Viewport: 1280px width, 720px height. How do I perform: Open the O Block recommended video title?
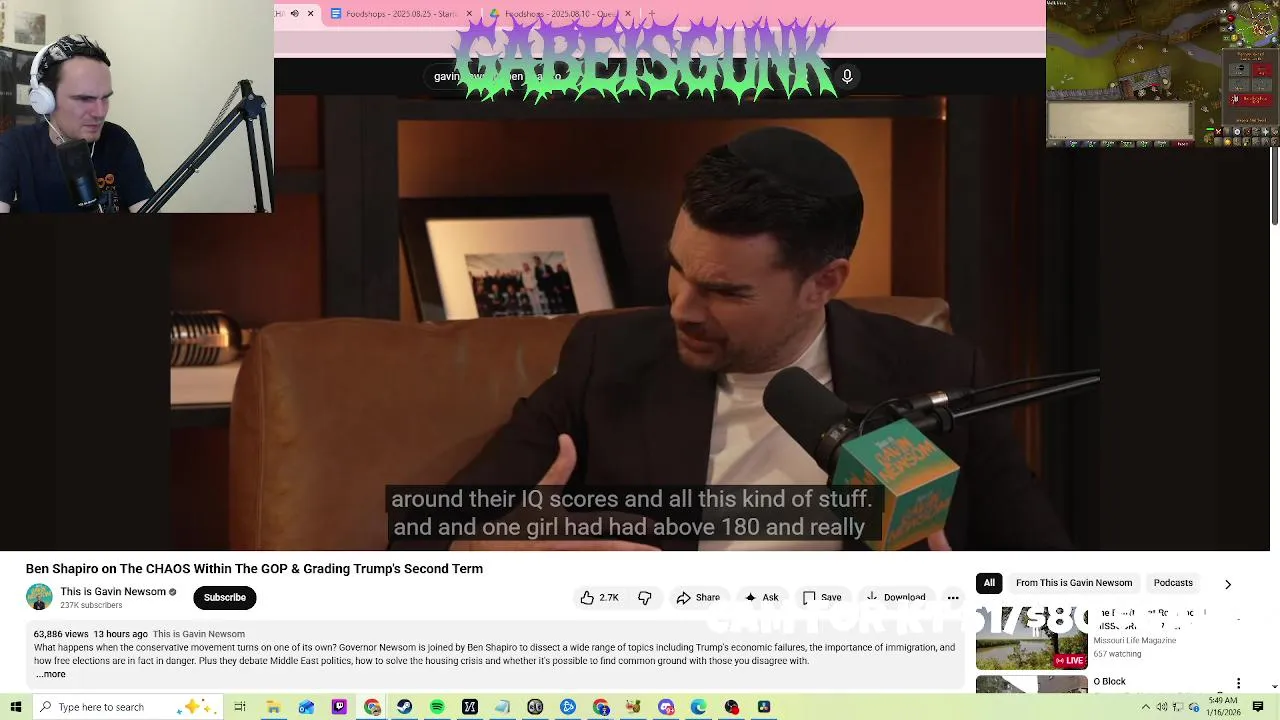tap(1109, 681)
